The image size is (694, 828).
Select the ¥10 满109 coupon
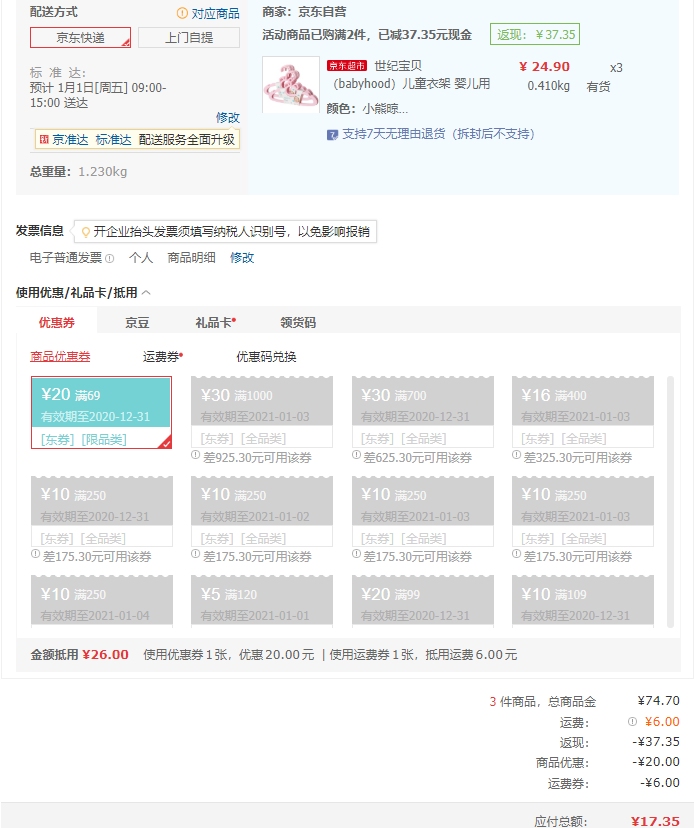point(583,601)
